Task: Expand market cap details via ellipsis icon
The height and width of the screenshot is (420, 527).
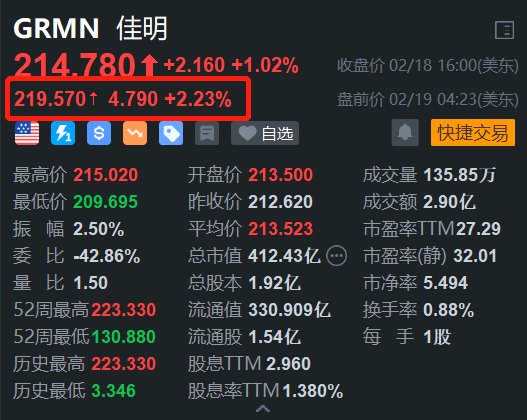Action: (x=336, y=256)
